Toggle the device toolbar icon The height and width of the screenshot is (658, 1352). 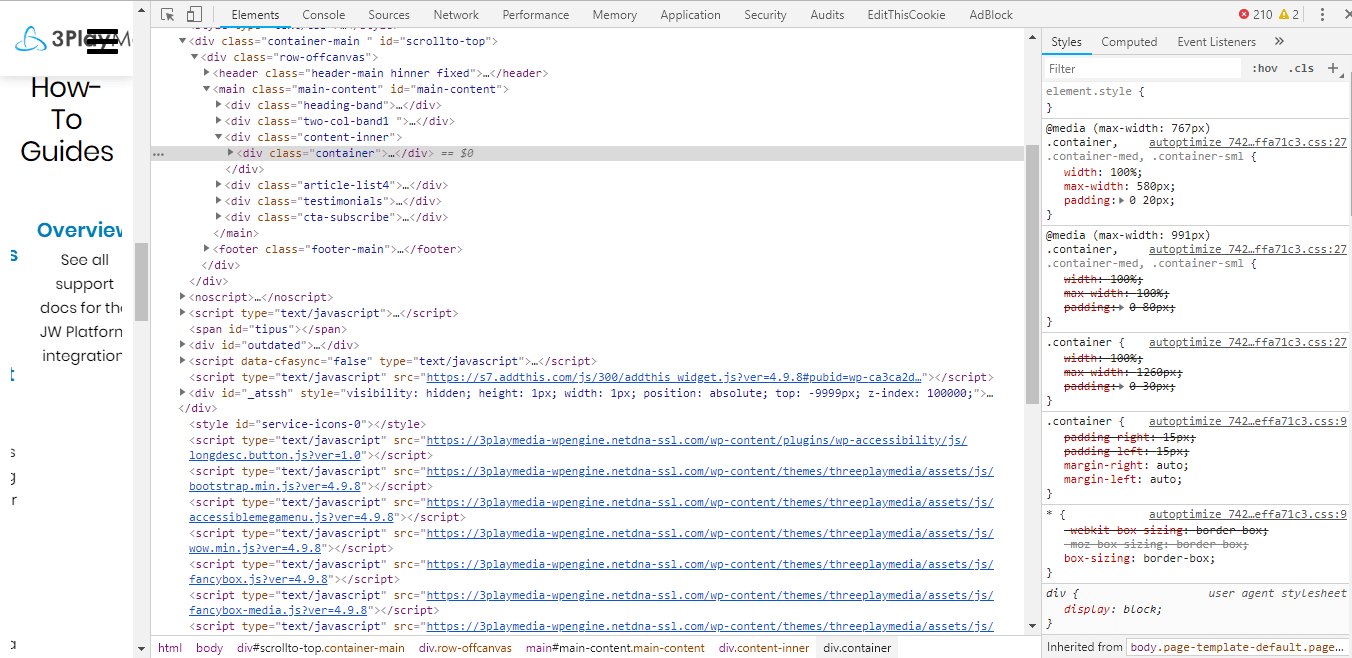(x=194, y=15)
